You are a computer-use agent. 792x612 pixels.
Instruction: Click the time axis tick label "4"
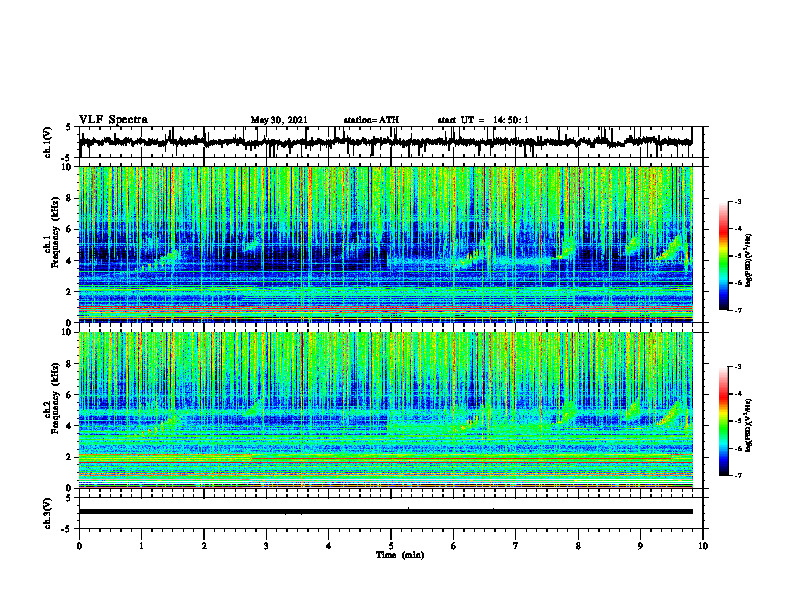point(329,546)
